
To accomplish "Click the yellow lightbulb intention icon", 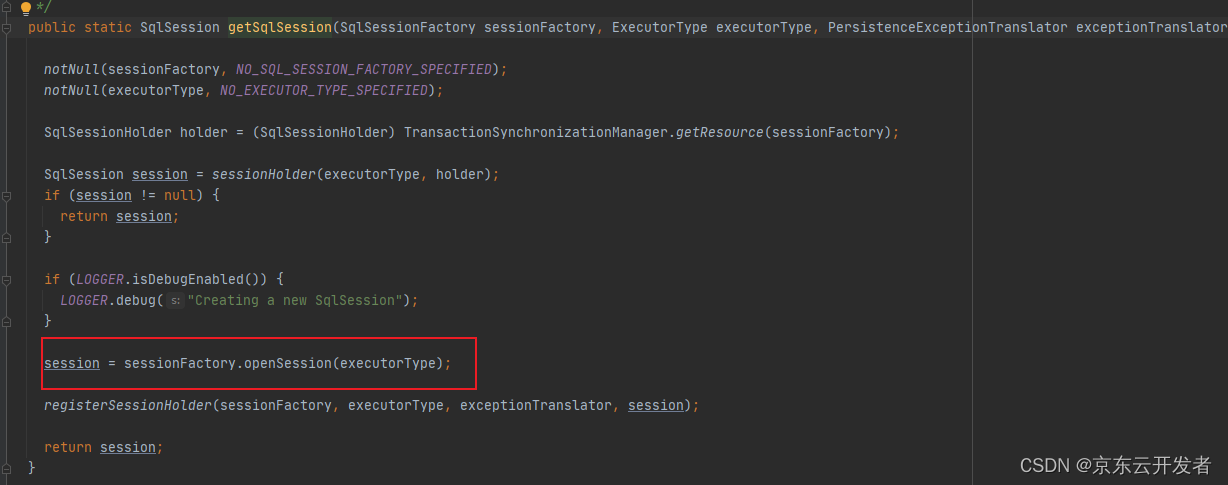I will (26, 7).
